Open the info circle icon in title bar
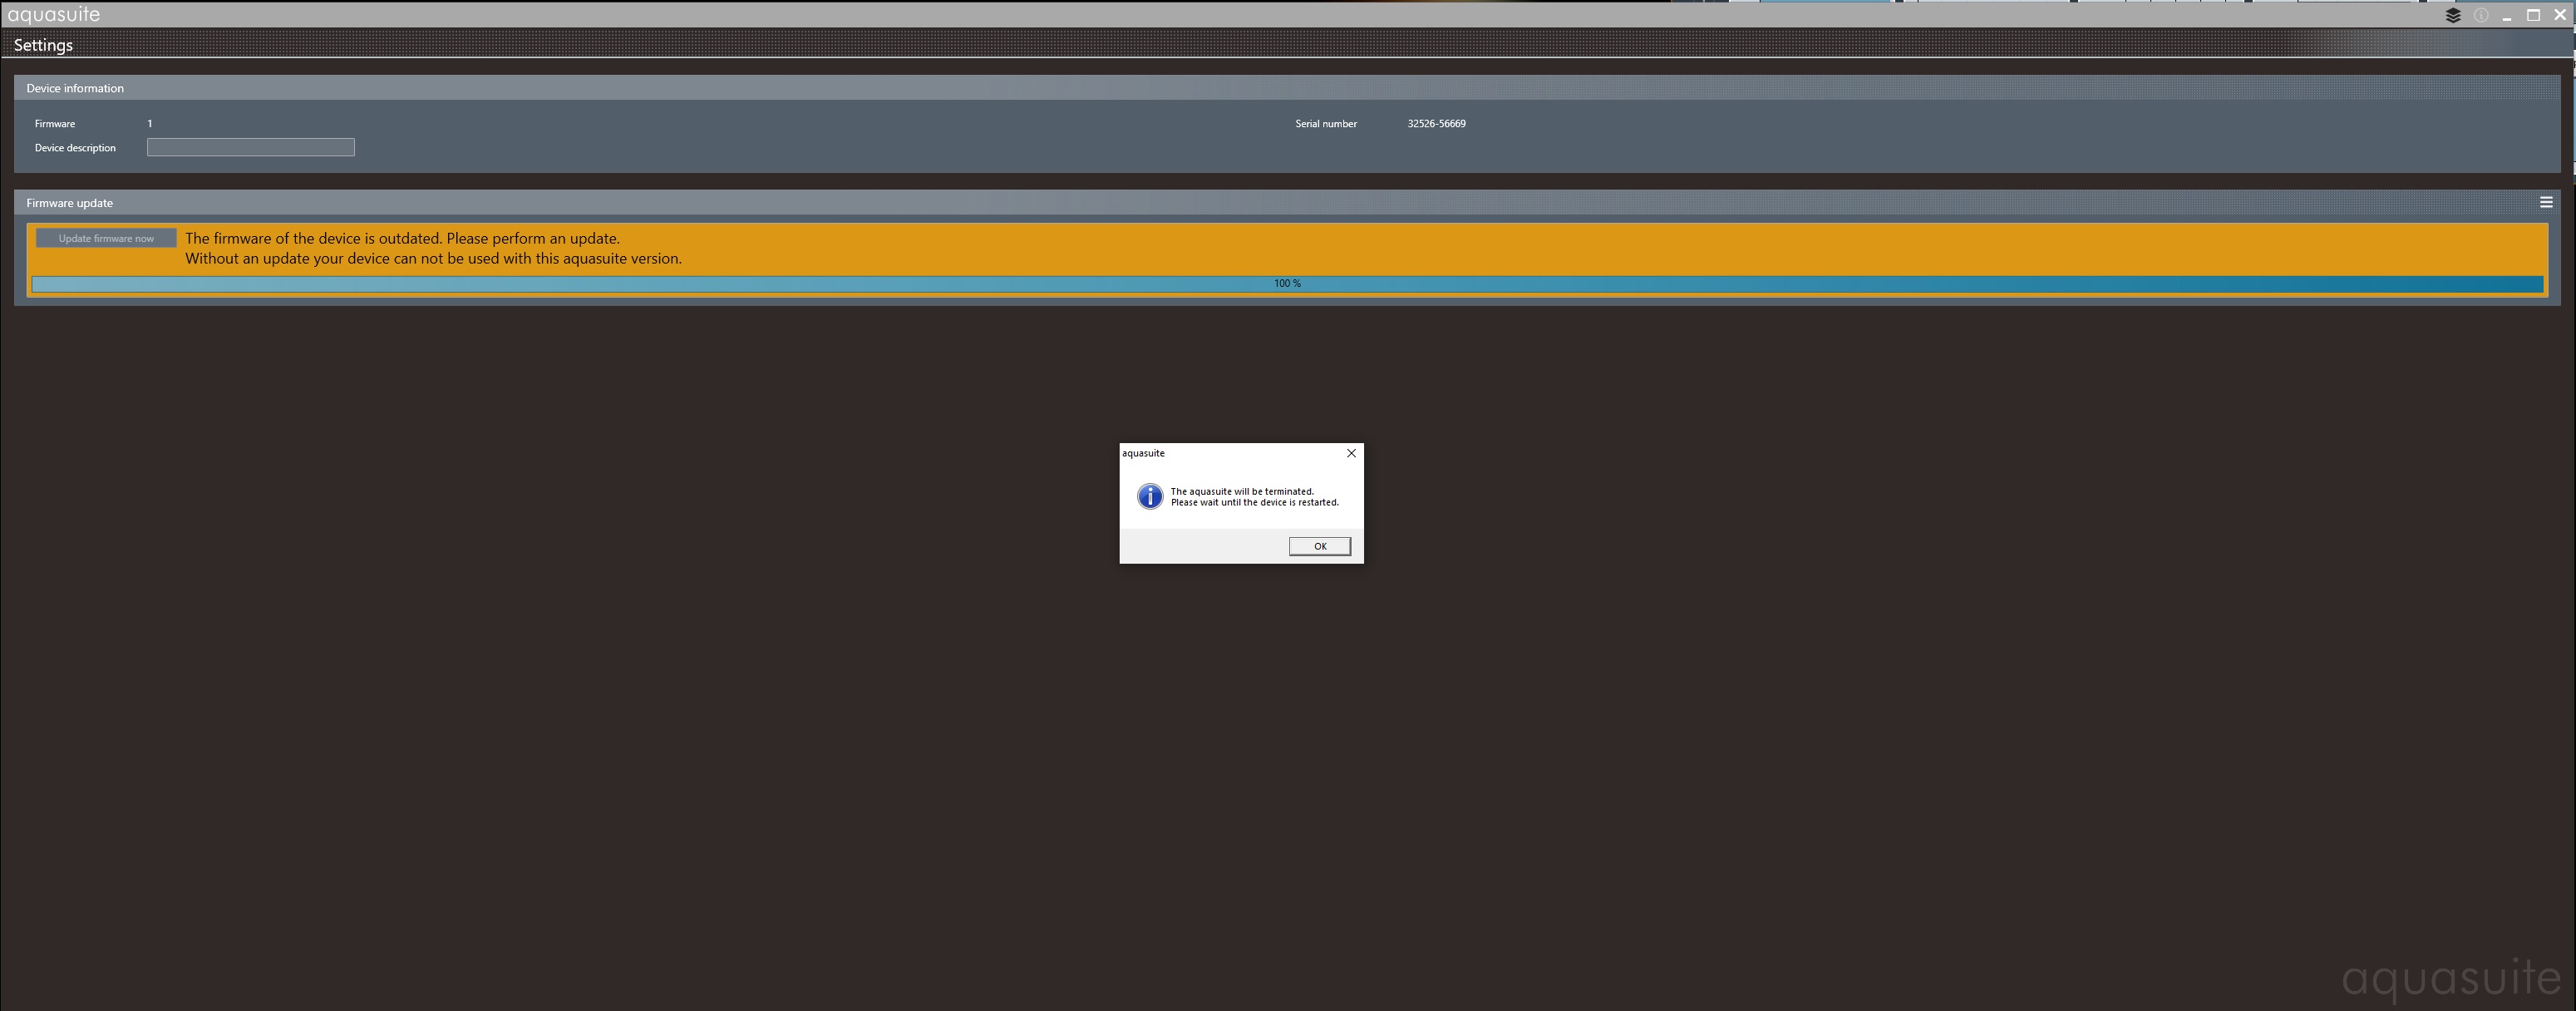2576x1011 pixels. (x=2480, y=15)
